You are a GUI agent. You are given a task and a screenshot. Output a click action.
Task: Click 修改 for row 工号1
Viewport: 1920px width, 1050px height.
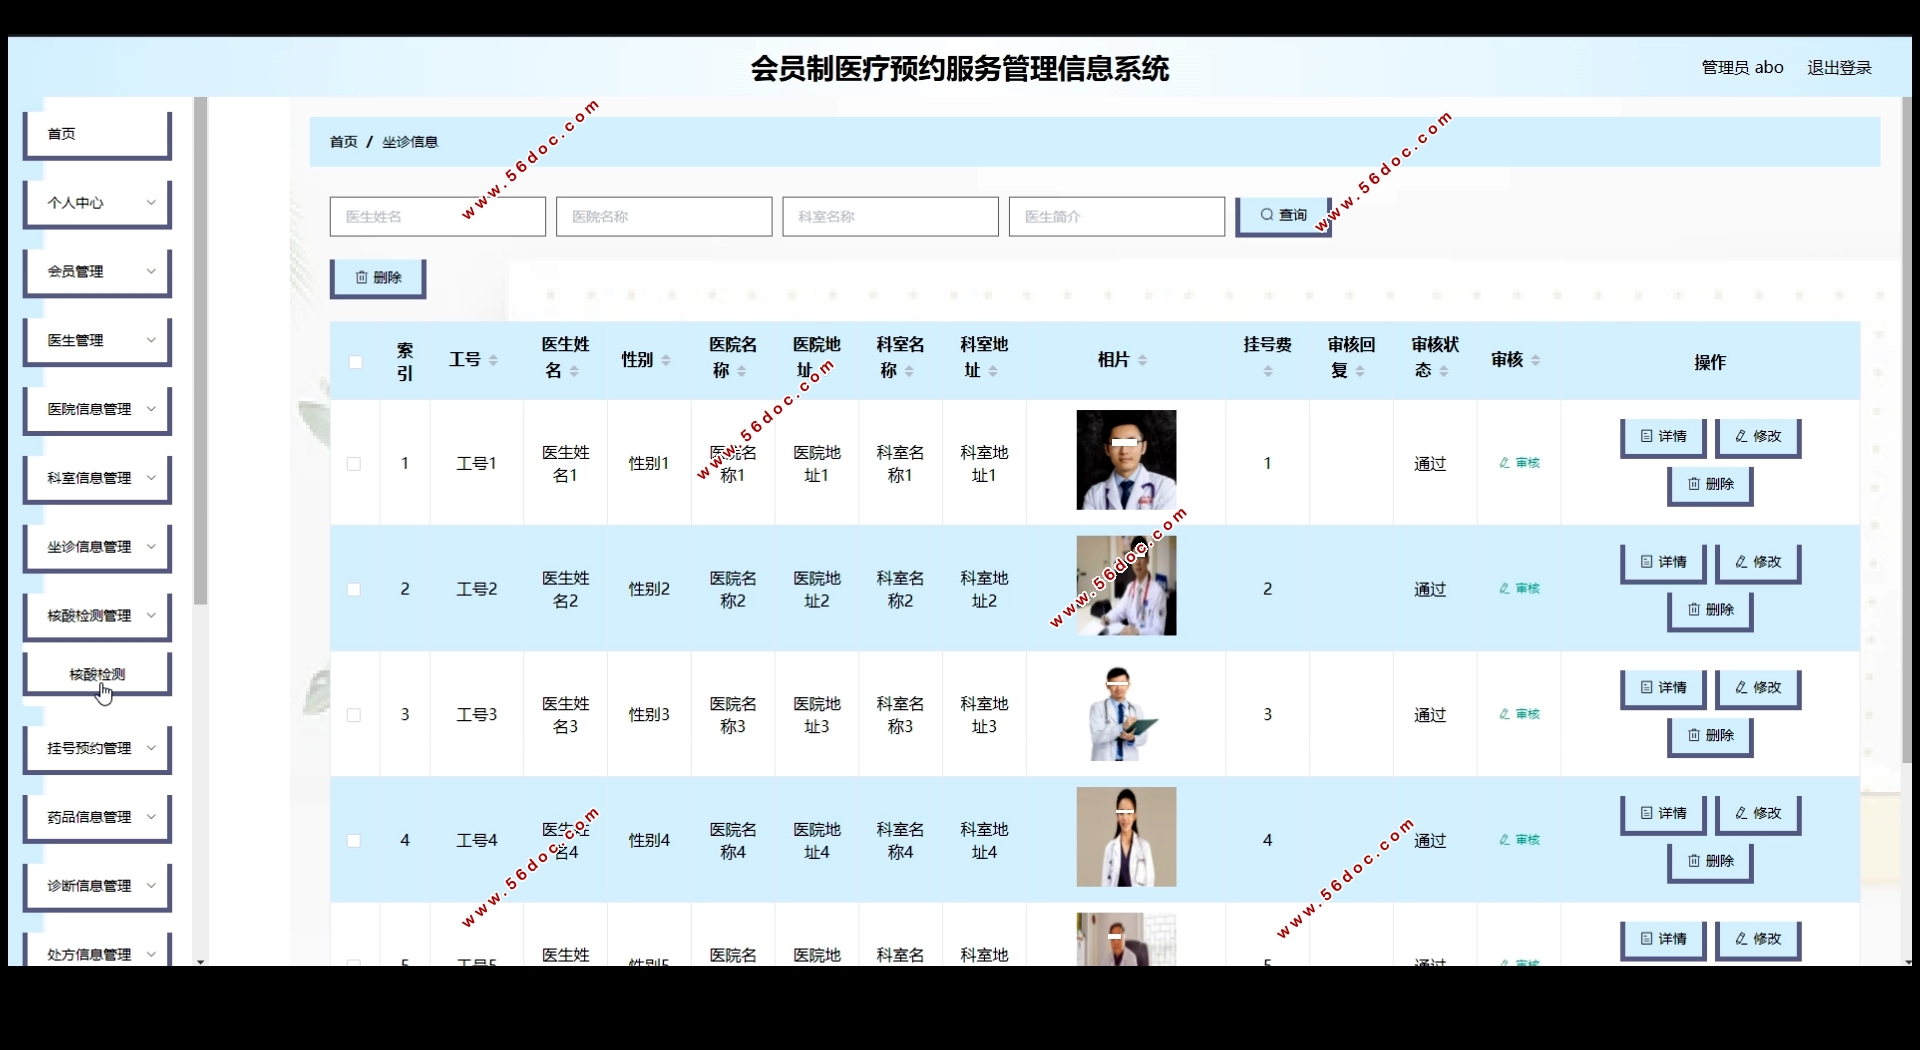(x=1758, y=437)
